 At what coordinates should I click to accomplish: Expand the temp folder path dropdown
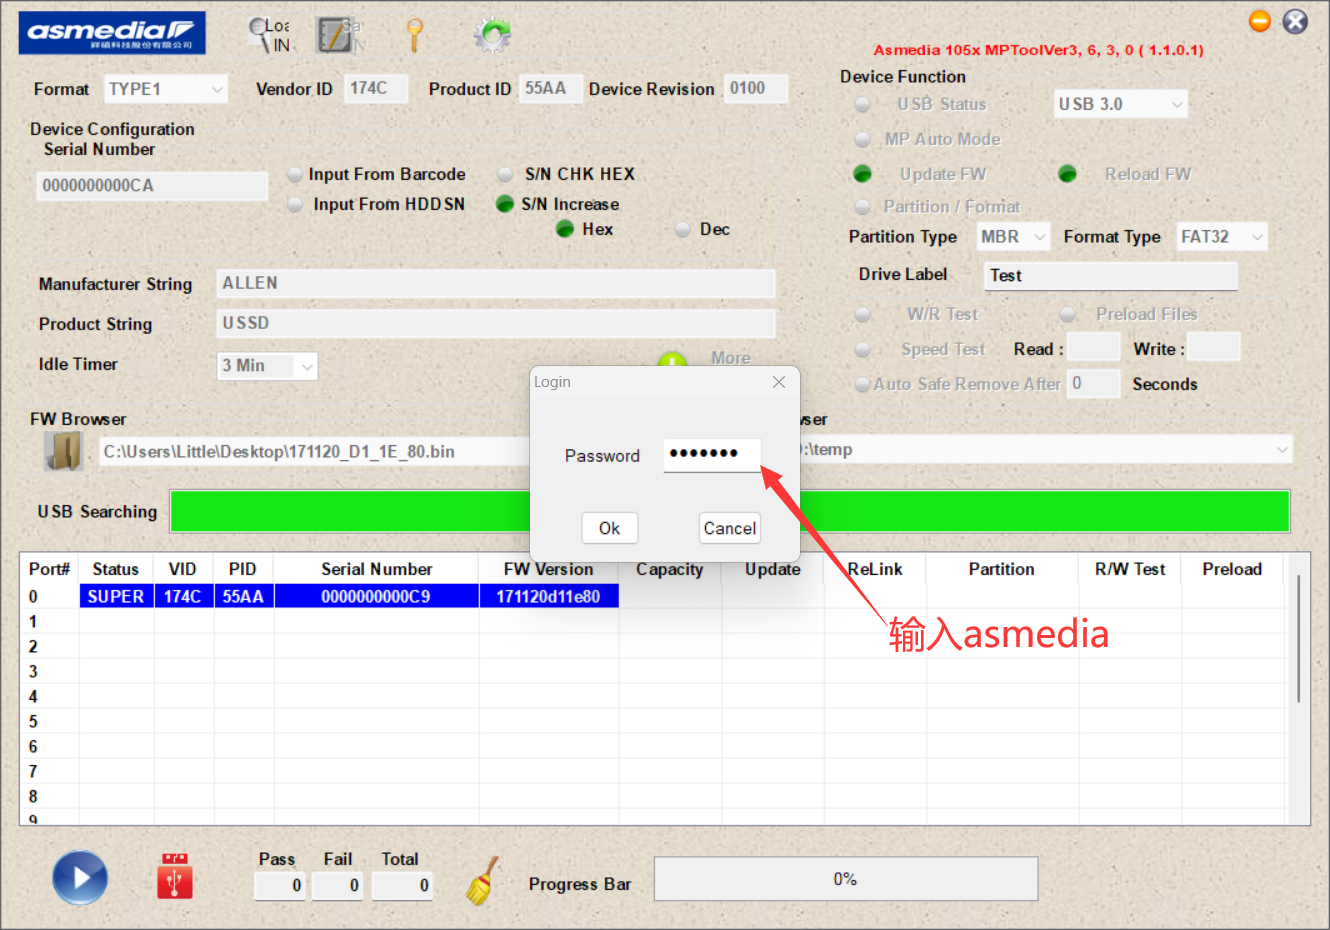click(x=1282, y=450)
